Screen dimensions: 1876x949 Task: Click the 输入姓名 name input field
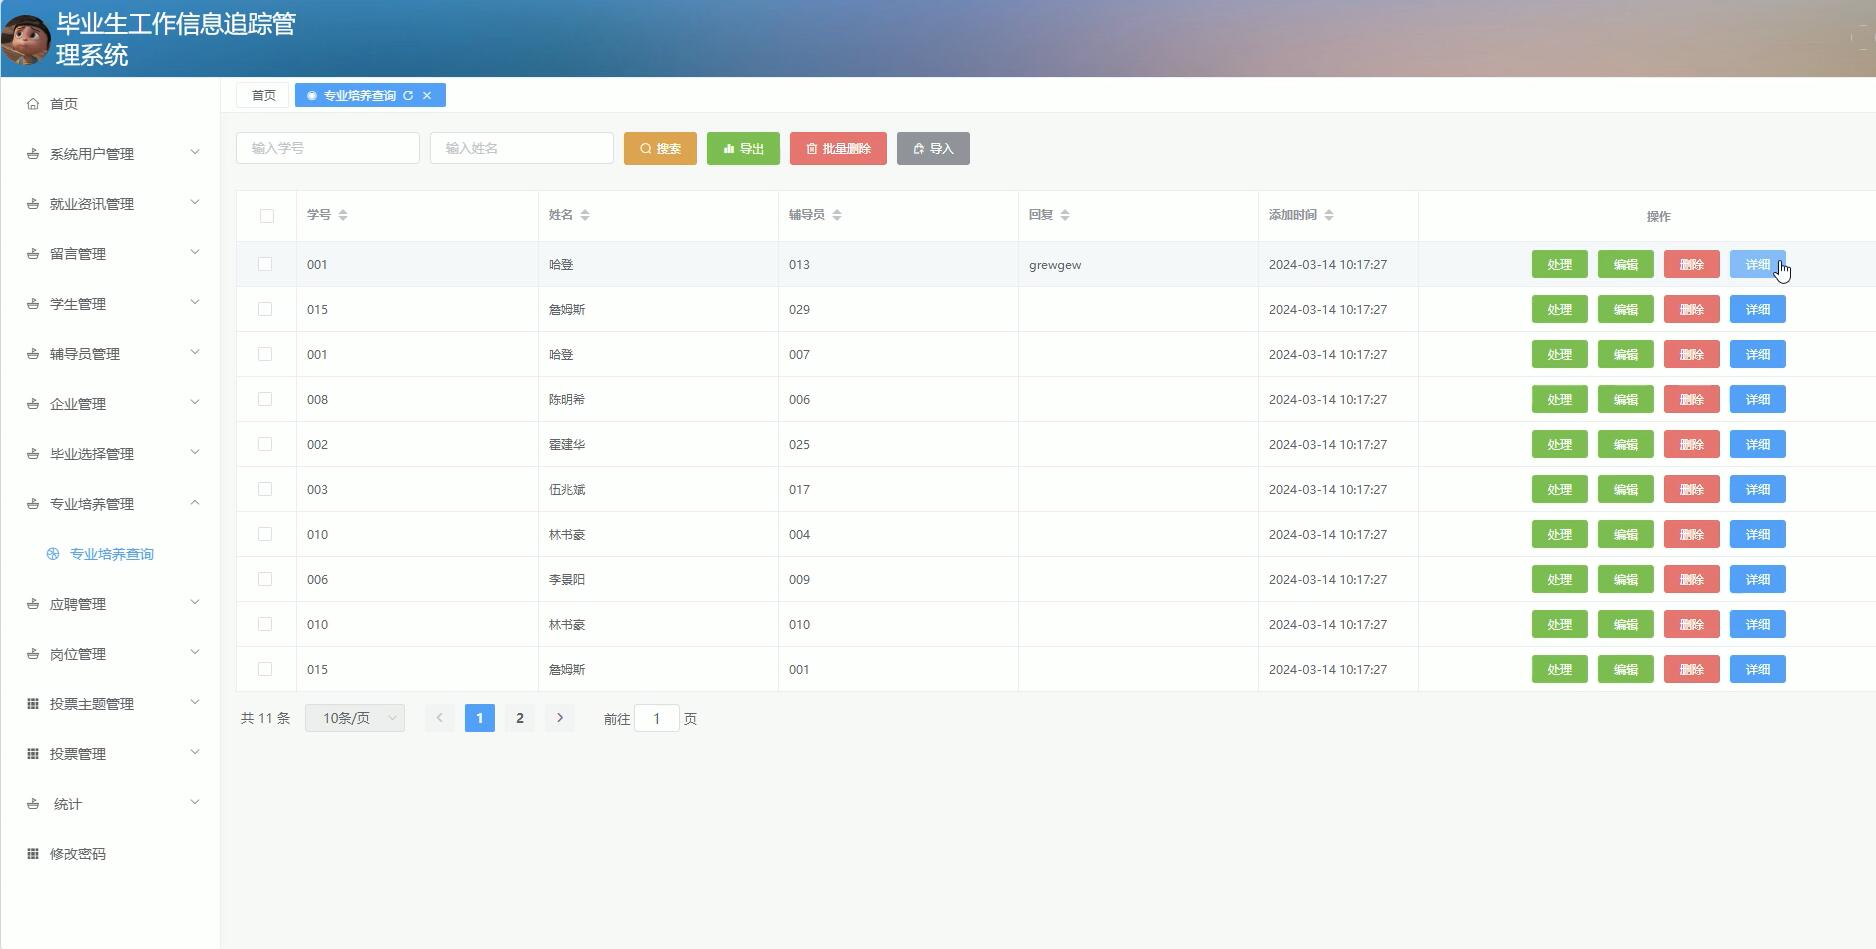pos(520,148)
